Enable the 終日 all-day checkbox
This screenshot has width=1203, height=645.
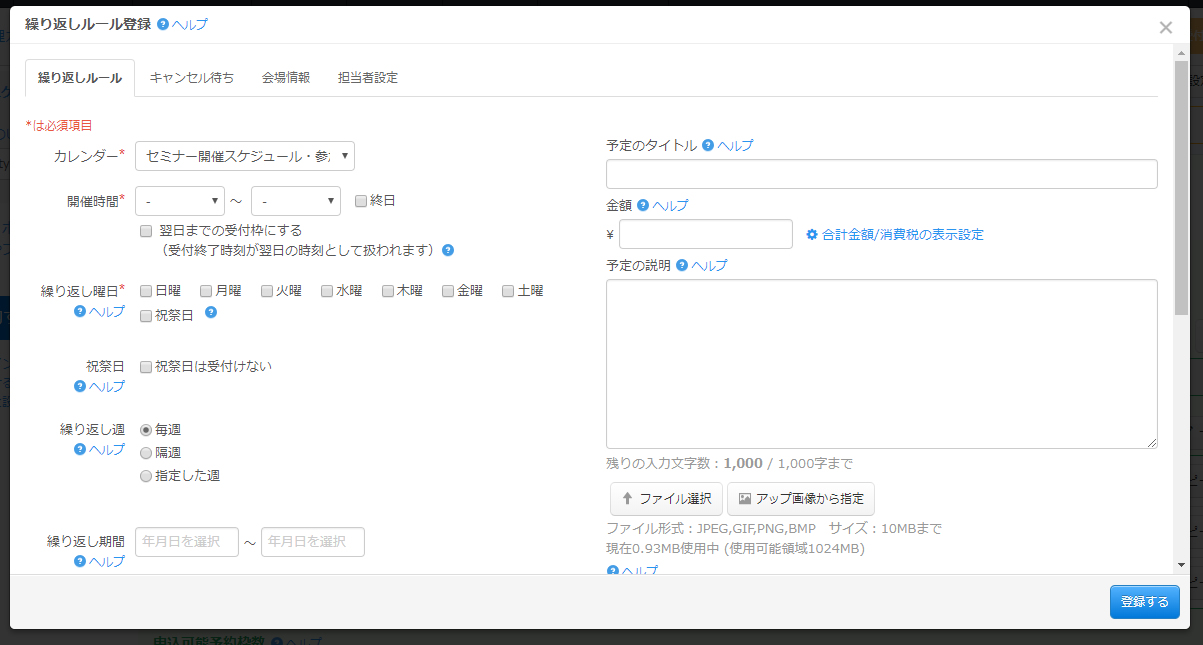coord(361,200)
